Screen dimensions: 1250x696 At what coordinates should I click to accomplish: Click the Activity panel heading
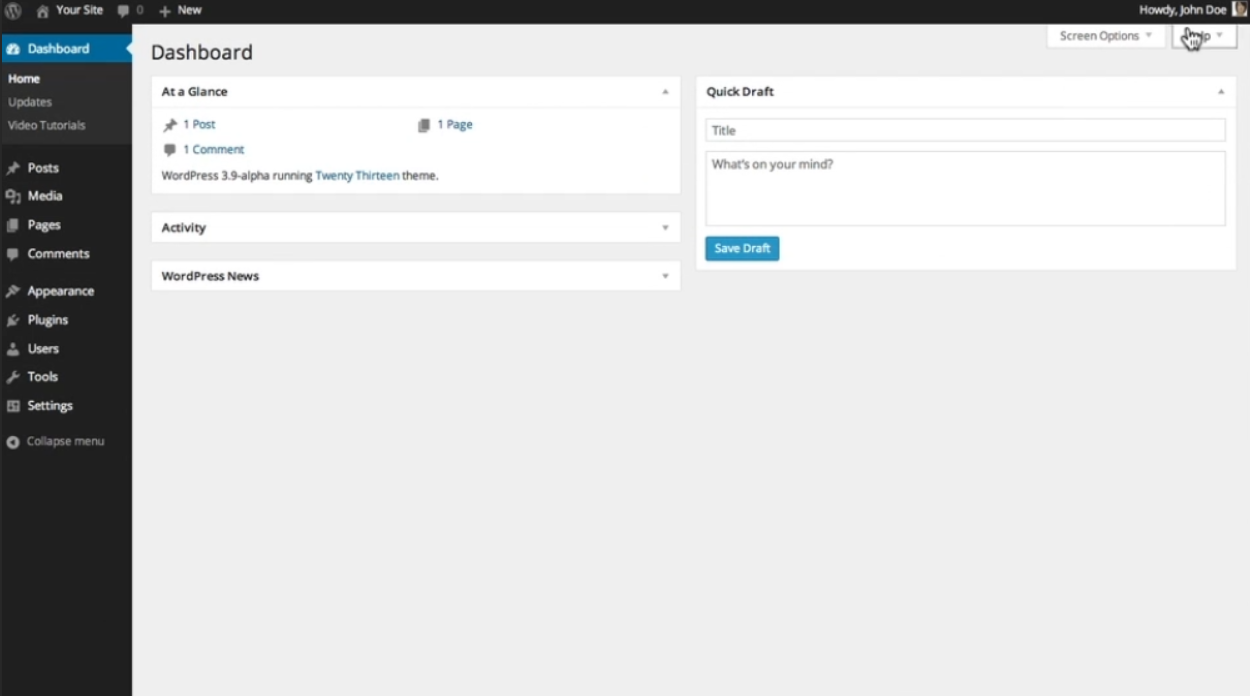click(x=184, y=228)
